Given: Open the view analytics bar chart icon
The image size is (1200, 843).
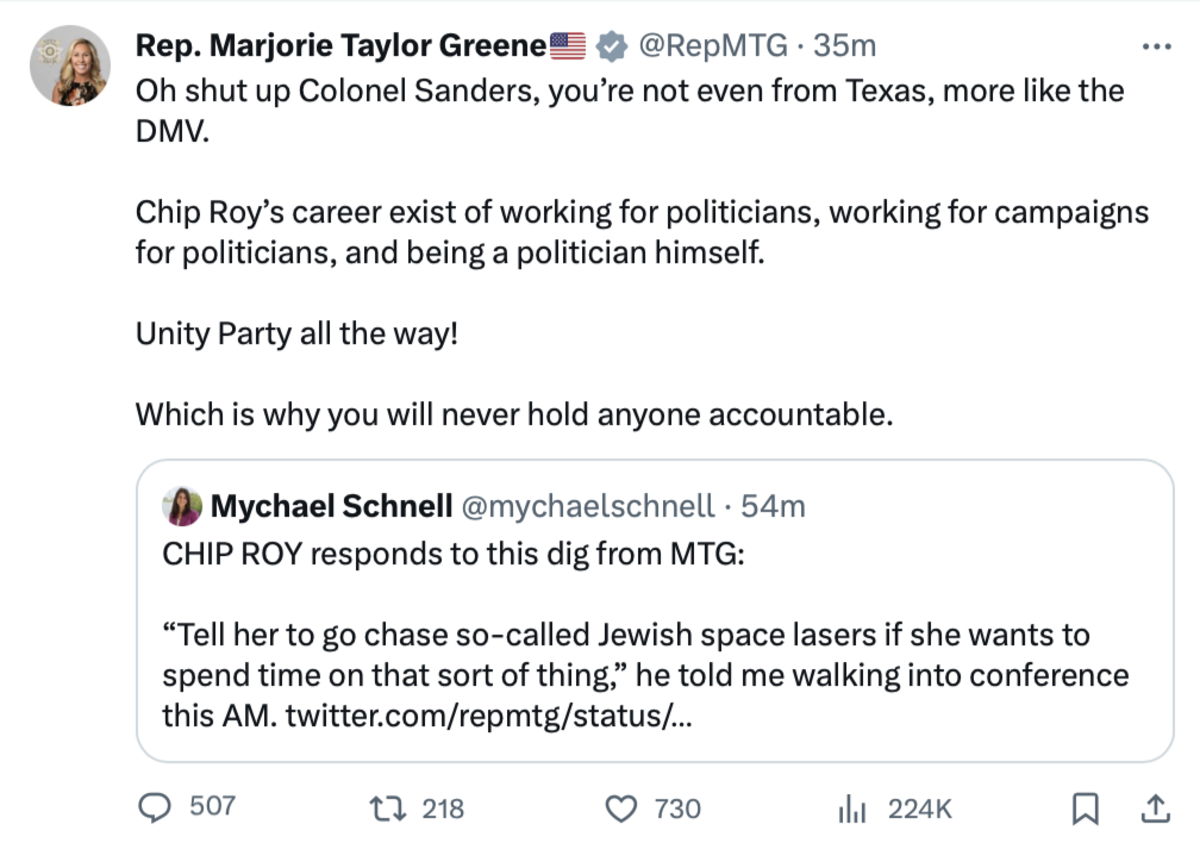Looking at the screenshot, I should (x=852, y=806).
